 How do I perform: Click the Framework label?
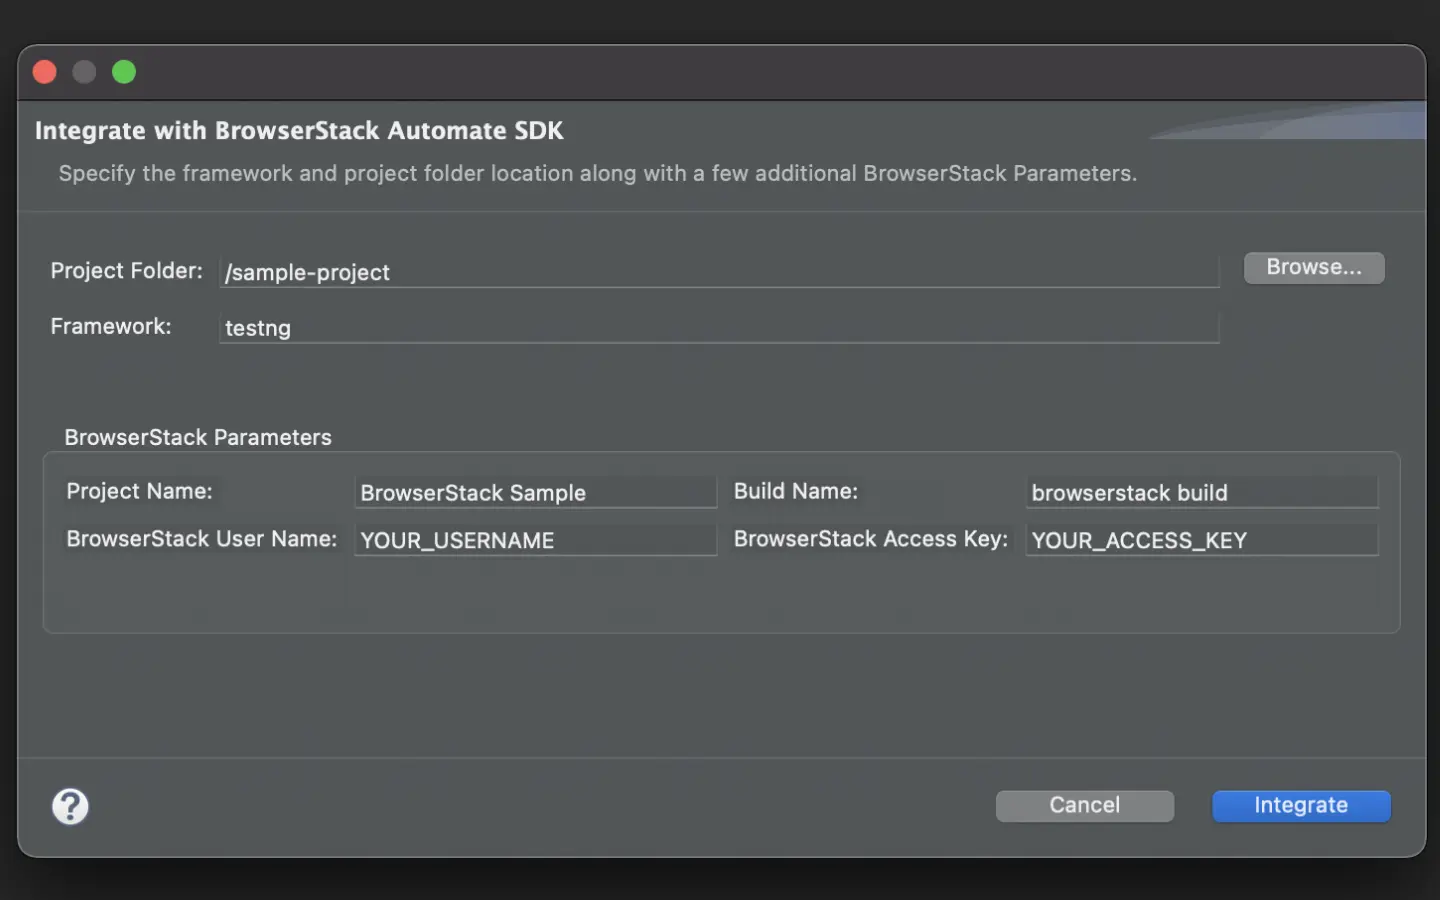(x=111, y=327)
